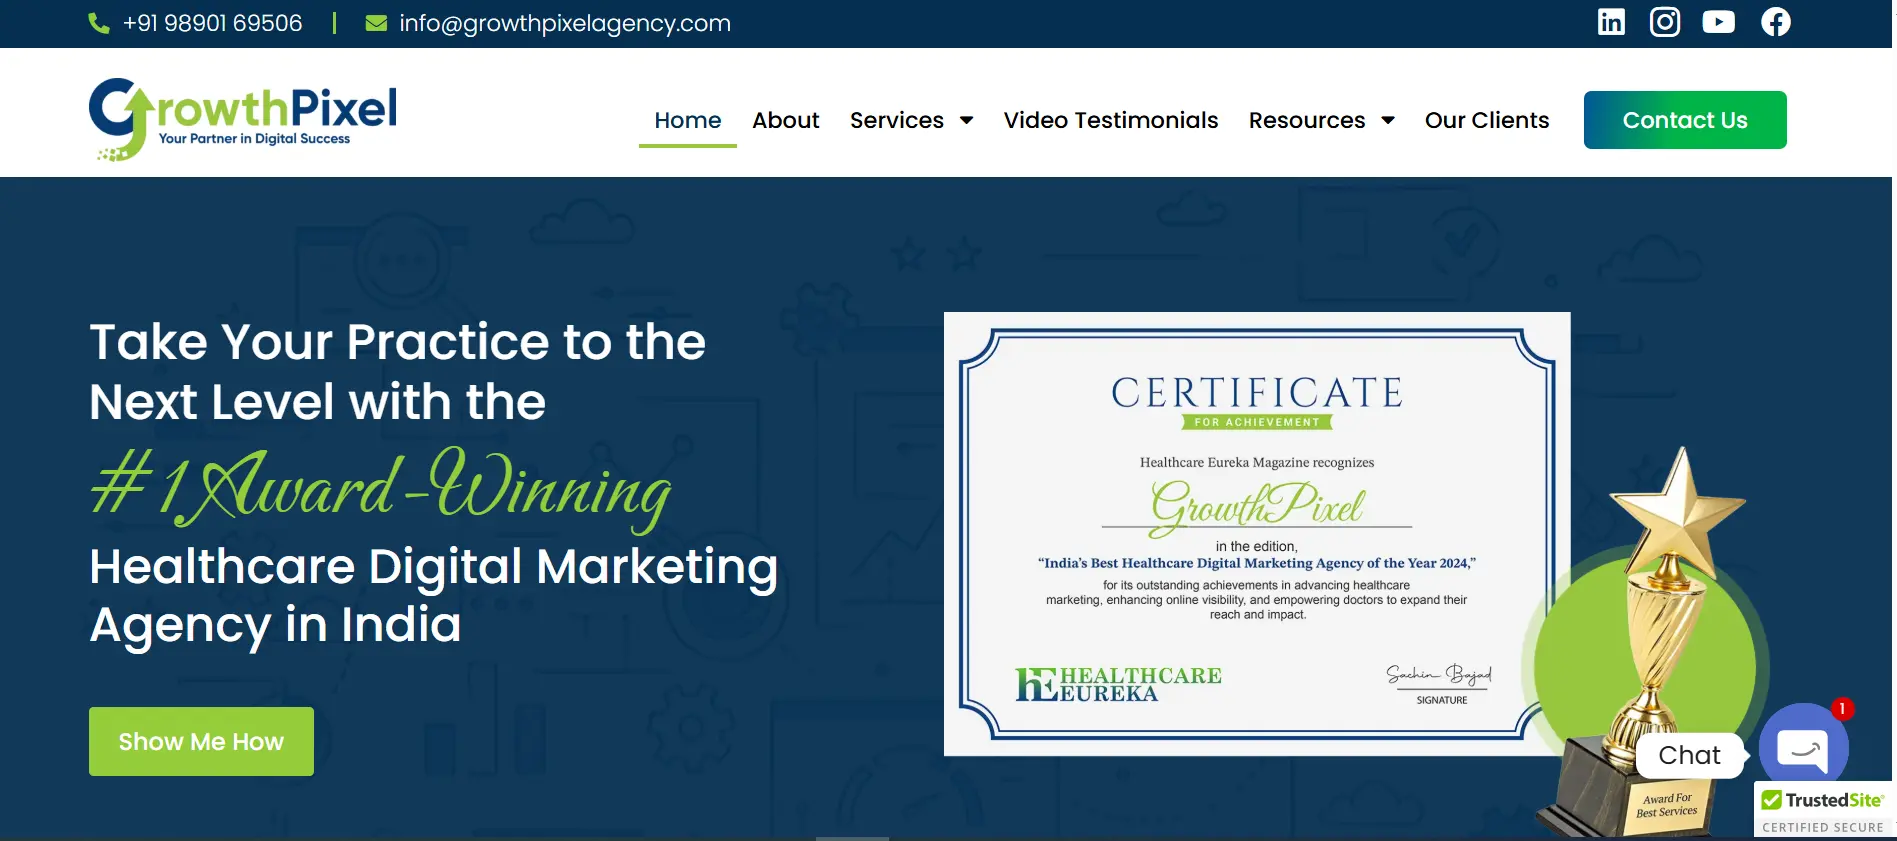The width and height of the screenshot is (1897, 841).
Task: Click "Take Your Practice to the" heading
Action: (x=398, y=342)
